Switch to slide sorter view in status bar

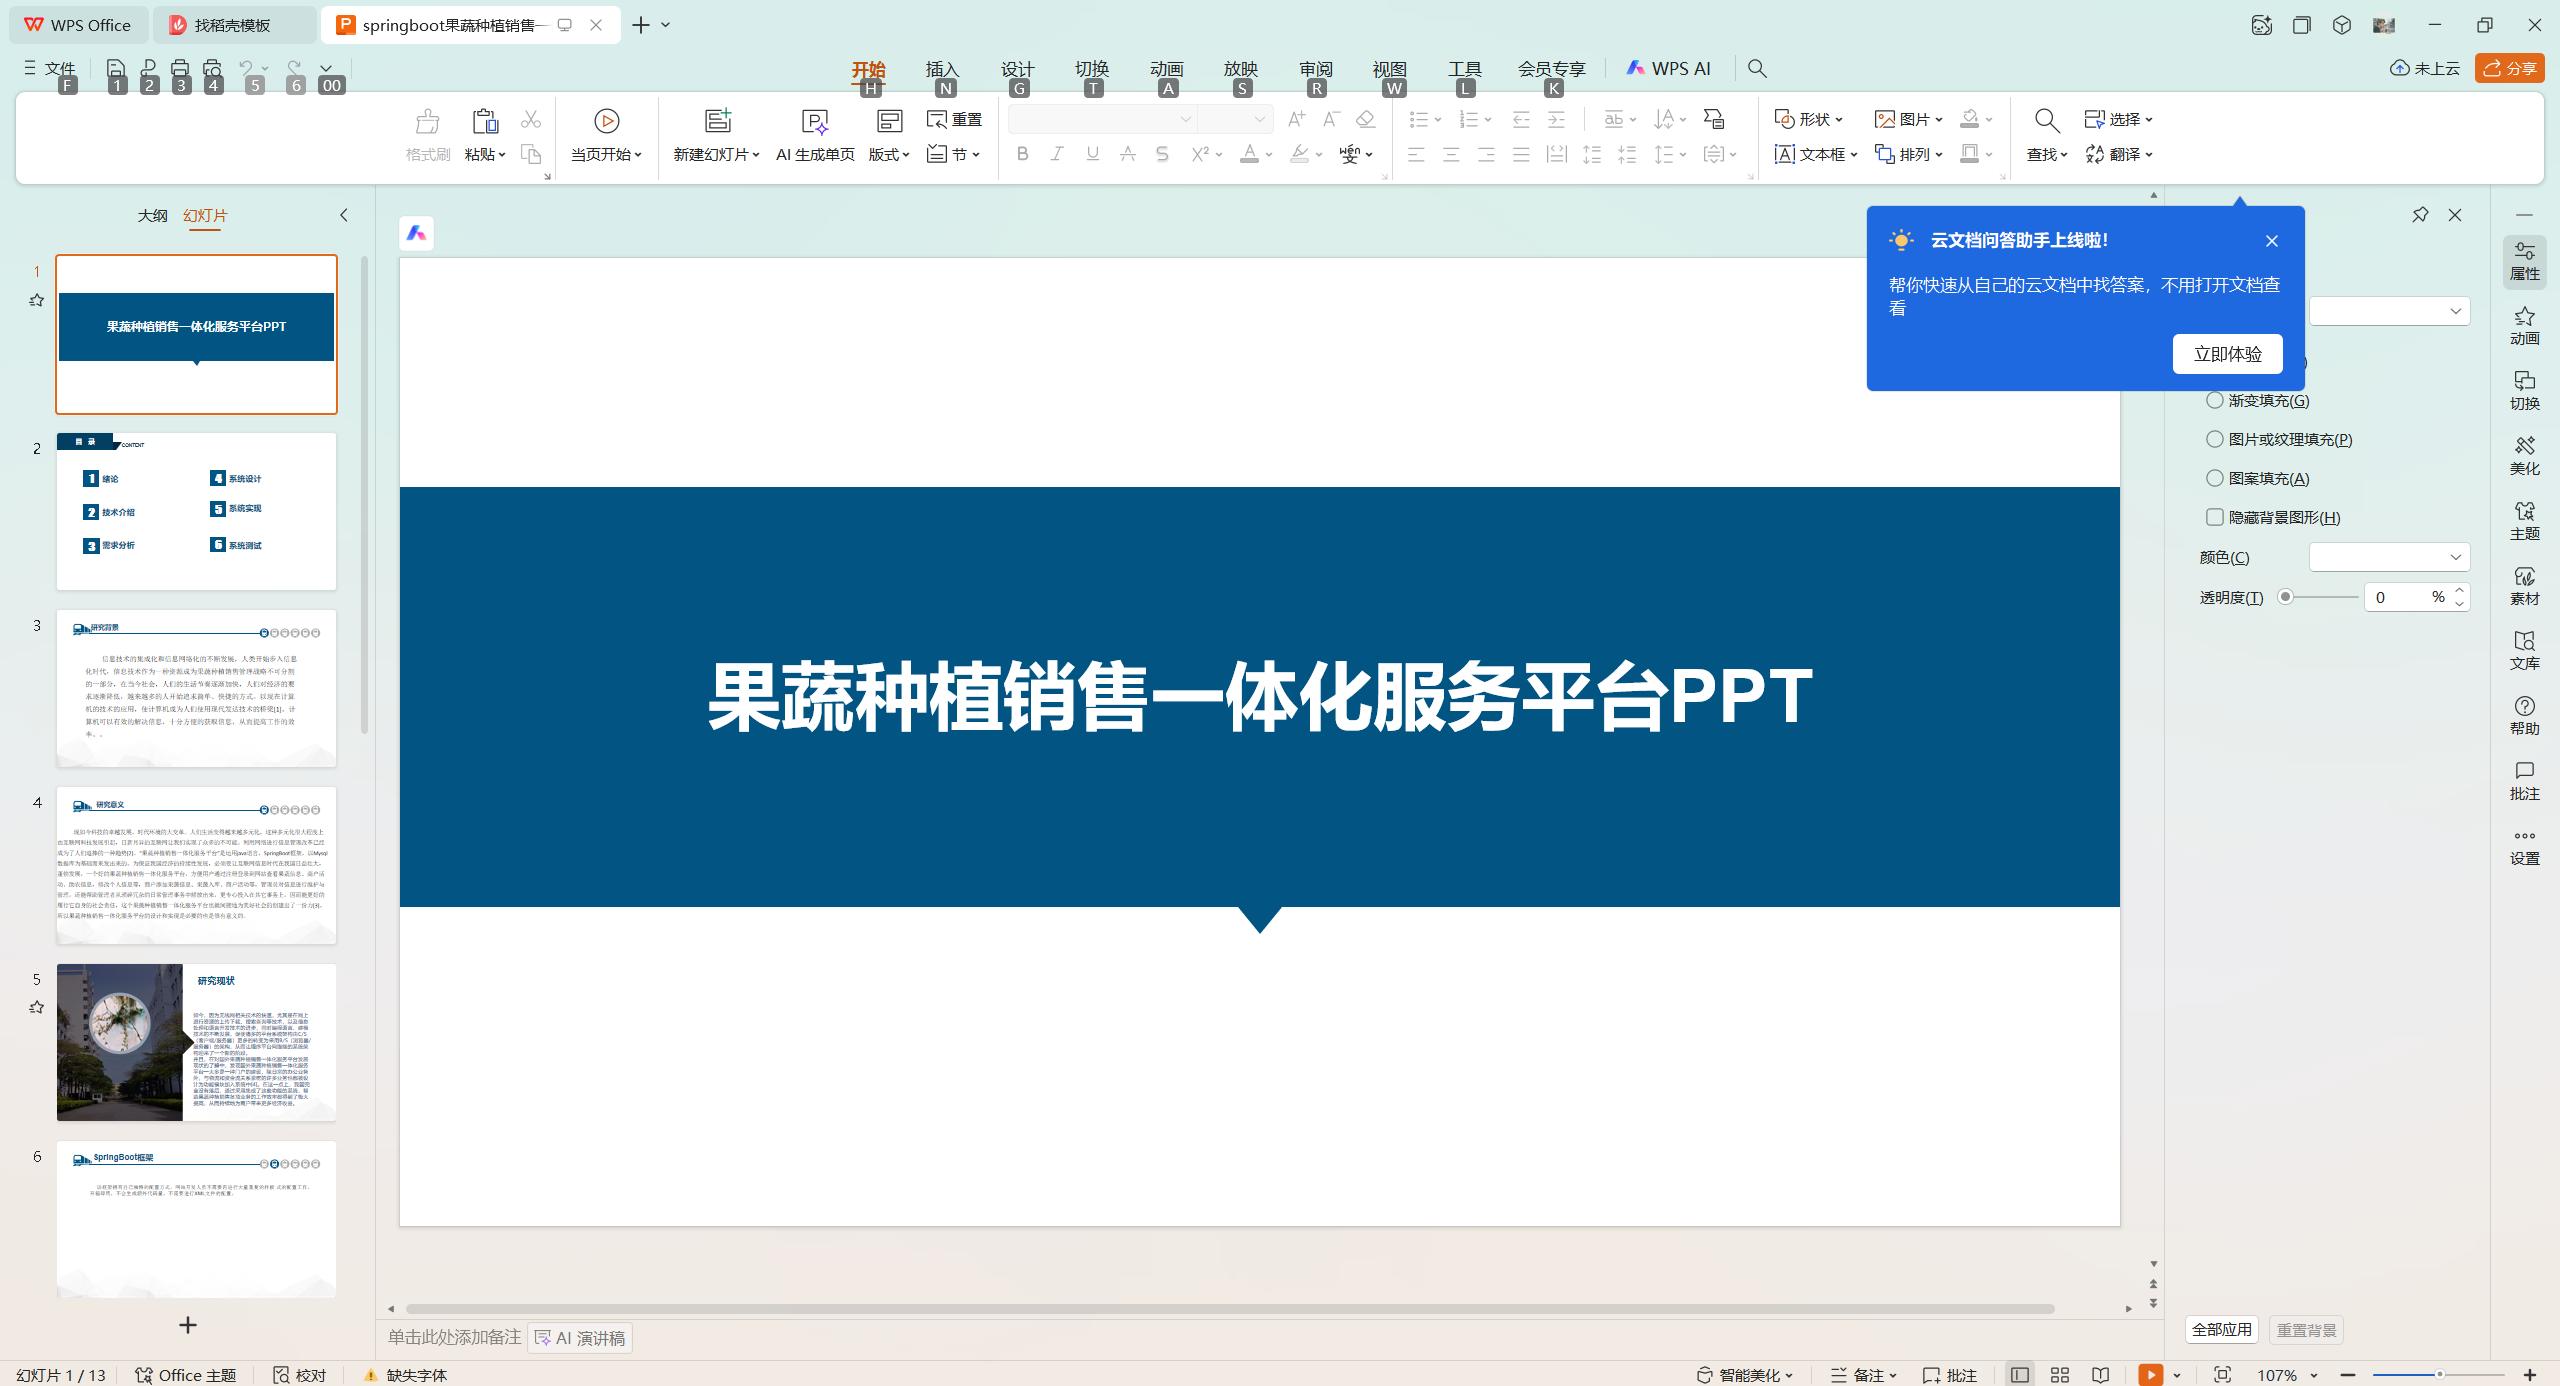2059,1375
